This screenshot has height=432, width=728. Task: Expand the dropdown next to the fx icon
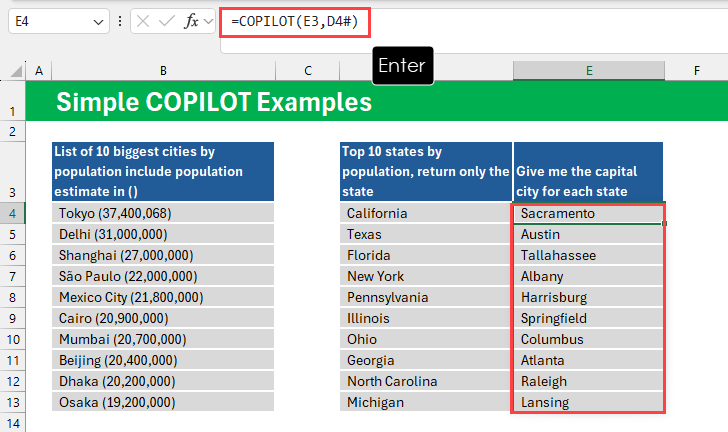[208, 21]
